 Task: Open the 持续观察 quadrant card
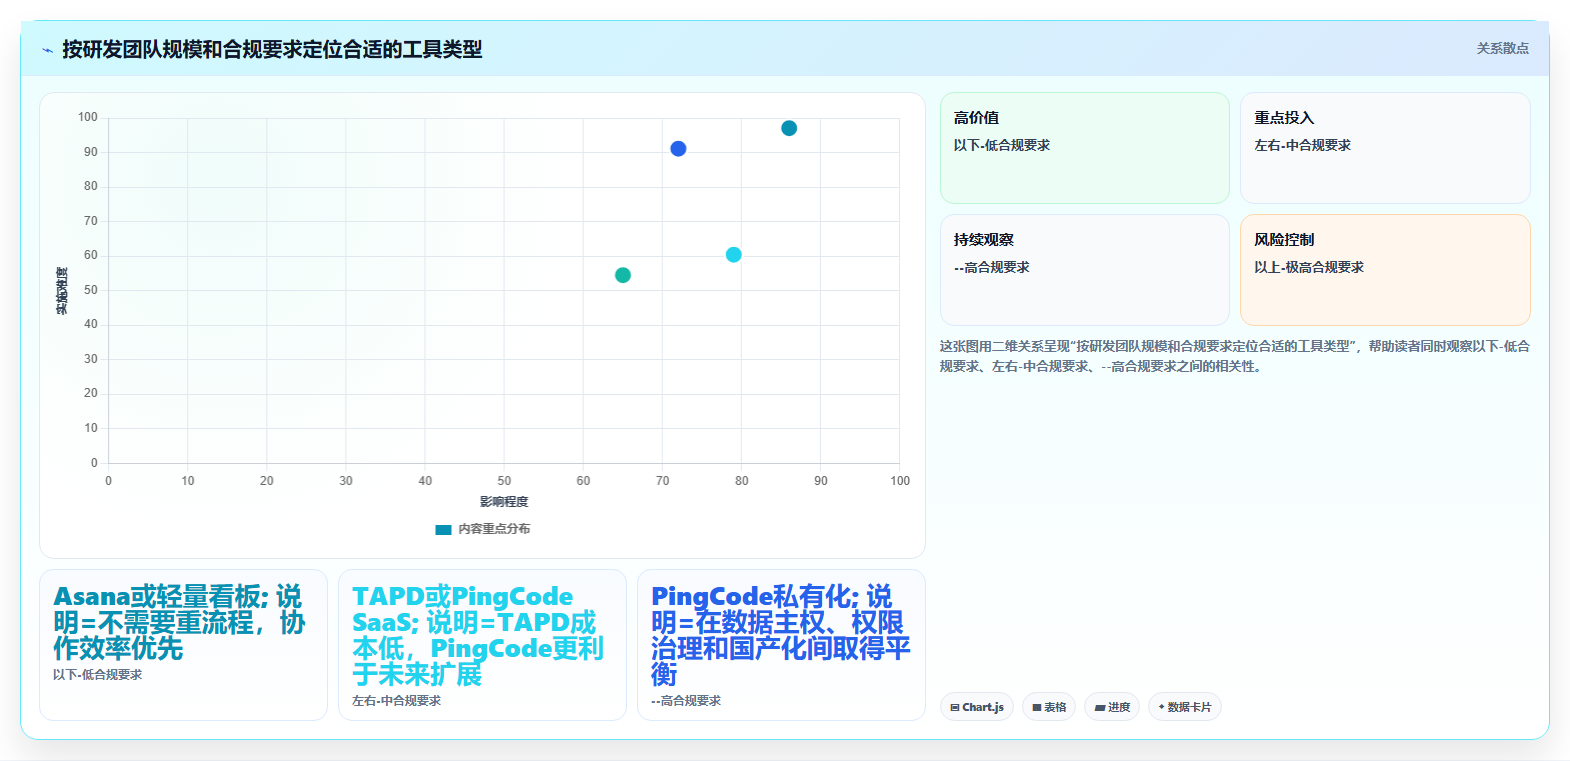(x=1084, y=270)
